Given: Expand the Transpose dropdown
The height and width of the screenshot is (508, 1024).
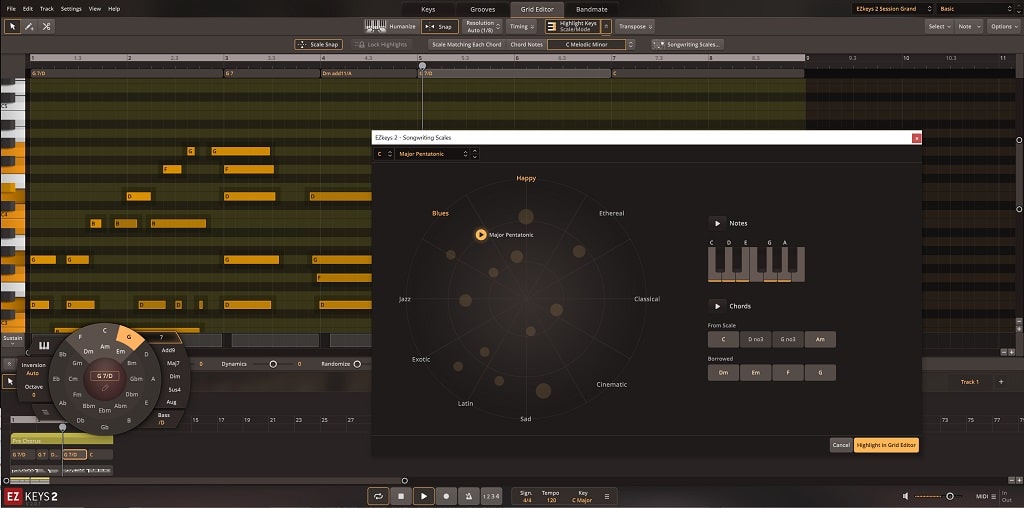Looking at the screenshot, I should (x=635, y=27).
